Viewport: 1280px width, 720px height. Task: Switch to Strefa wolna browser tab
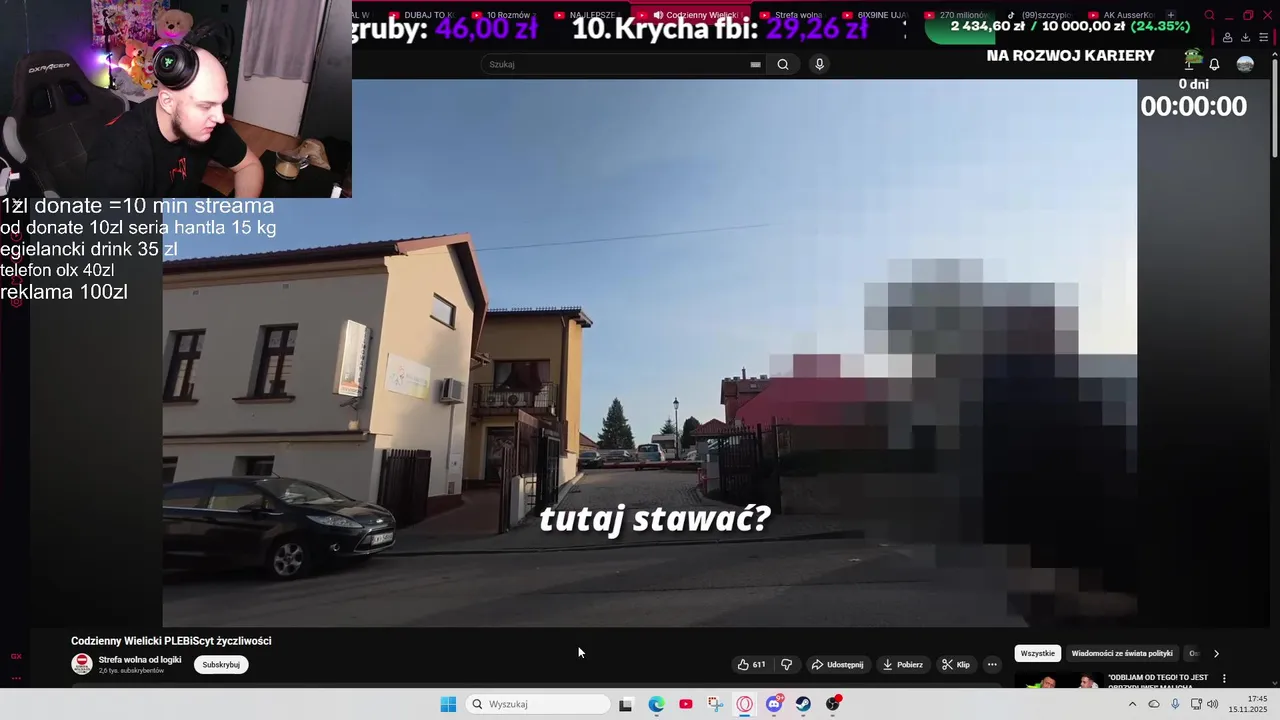[x=791, y=15]
